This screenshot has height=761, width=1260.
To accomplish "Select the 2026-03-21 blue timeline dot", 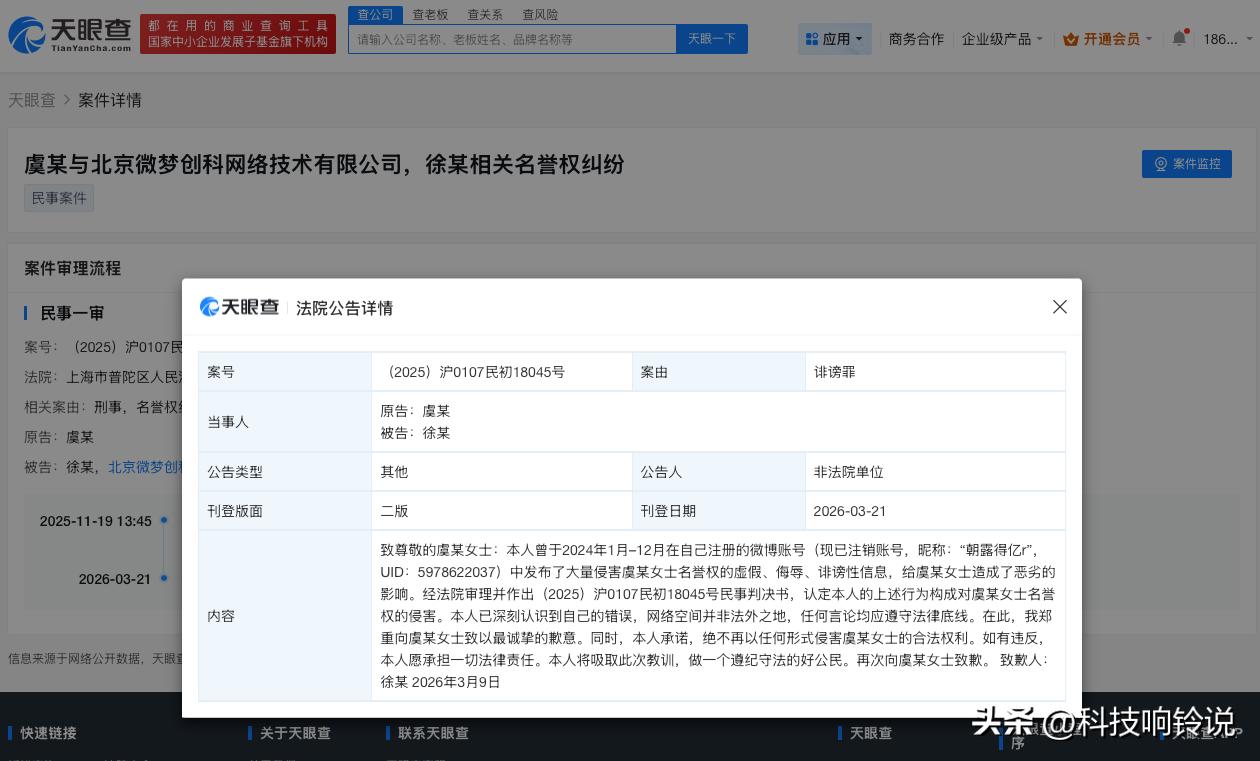I will tap(163, 579).
